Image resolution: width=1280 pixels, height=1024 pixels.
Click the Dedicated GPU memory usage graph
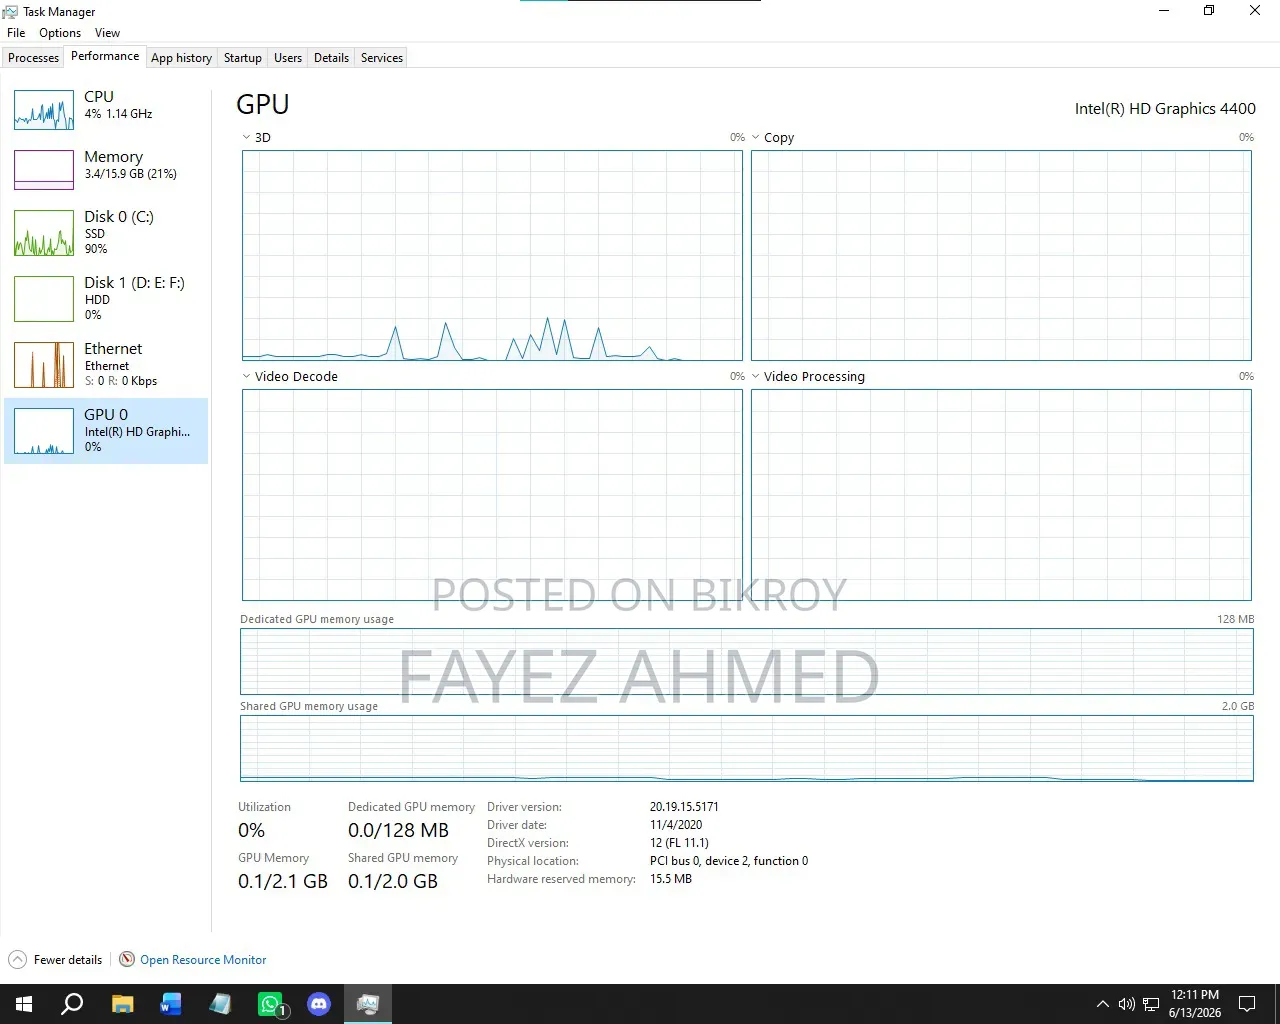tap(746, 661)
